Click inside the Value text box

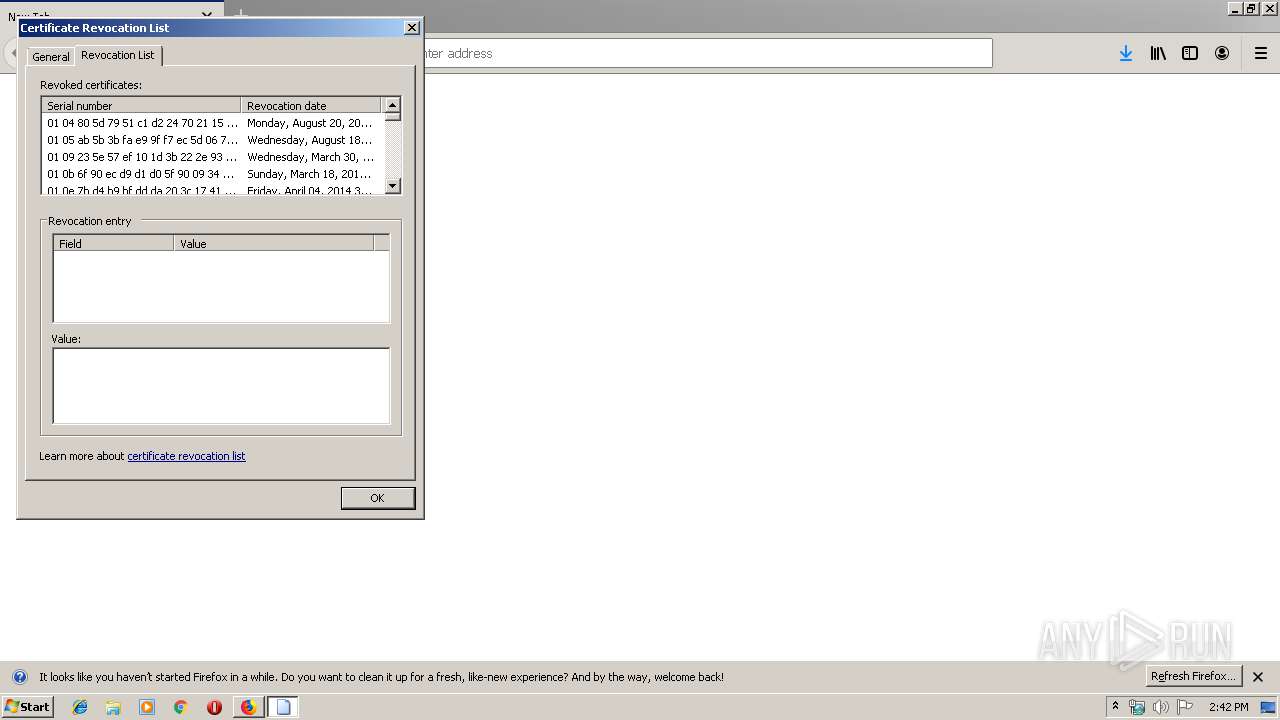(x=221, y=386)
